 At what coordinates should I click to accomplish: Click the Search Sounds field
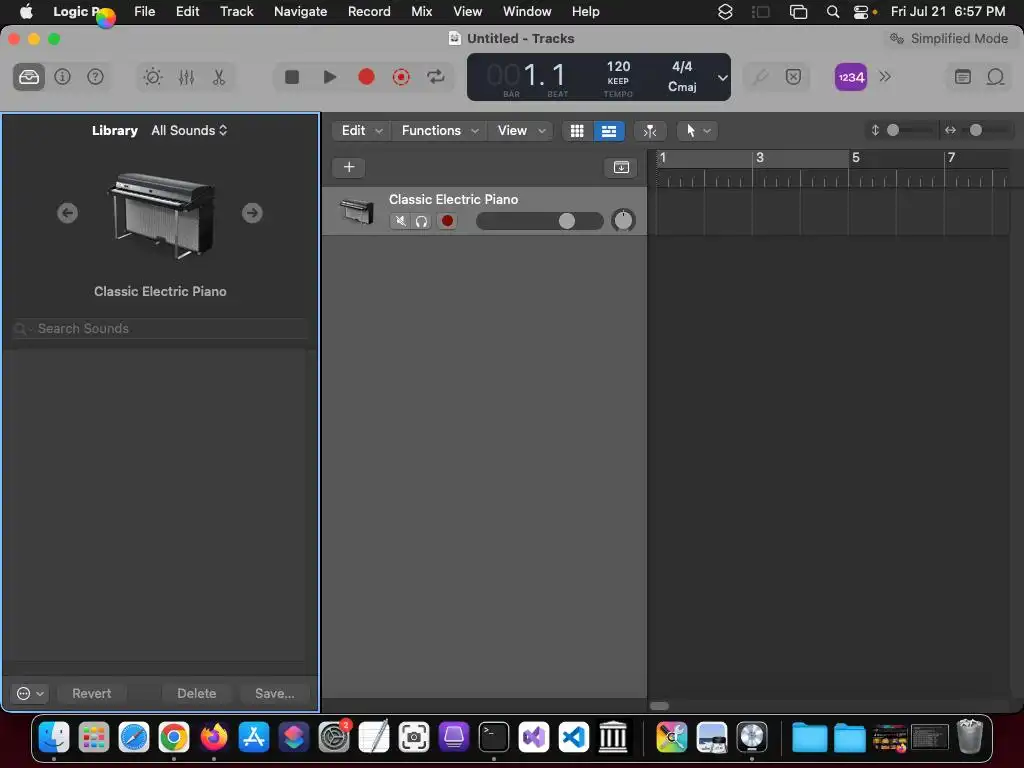click(160, 328)
